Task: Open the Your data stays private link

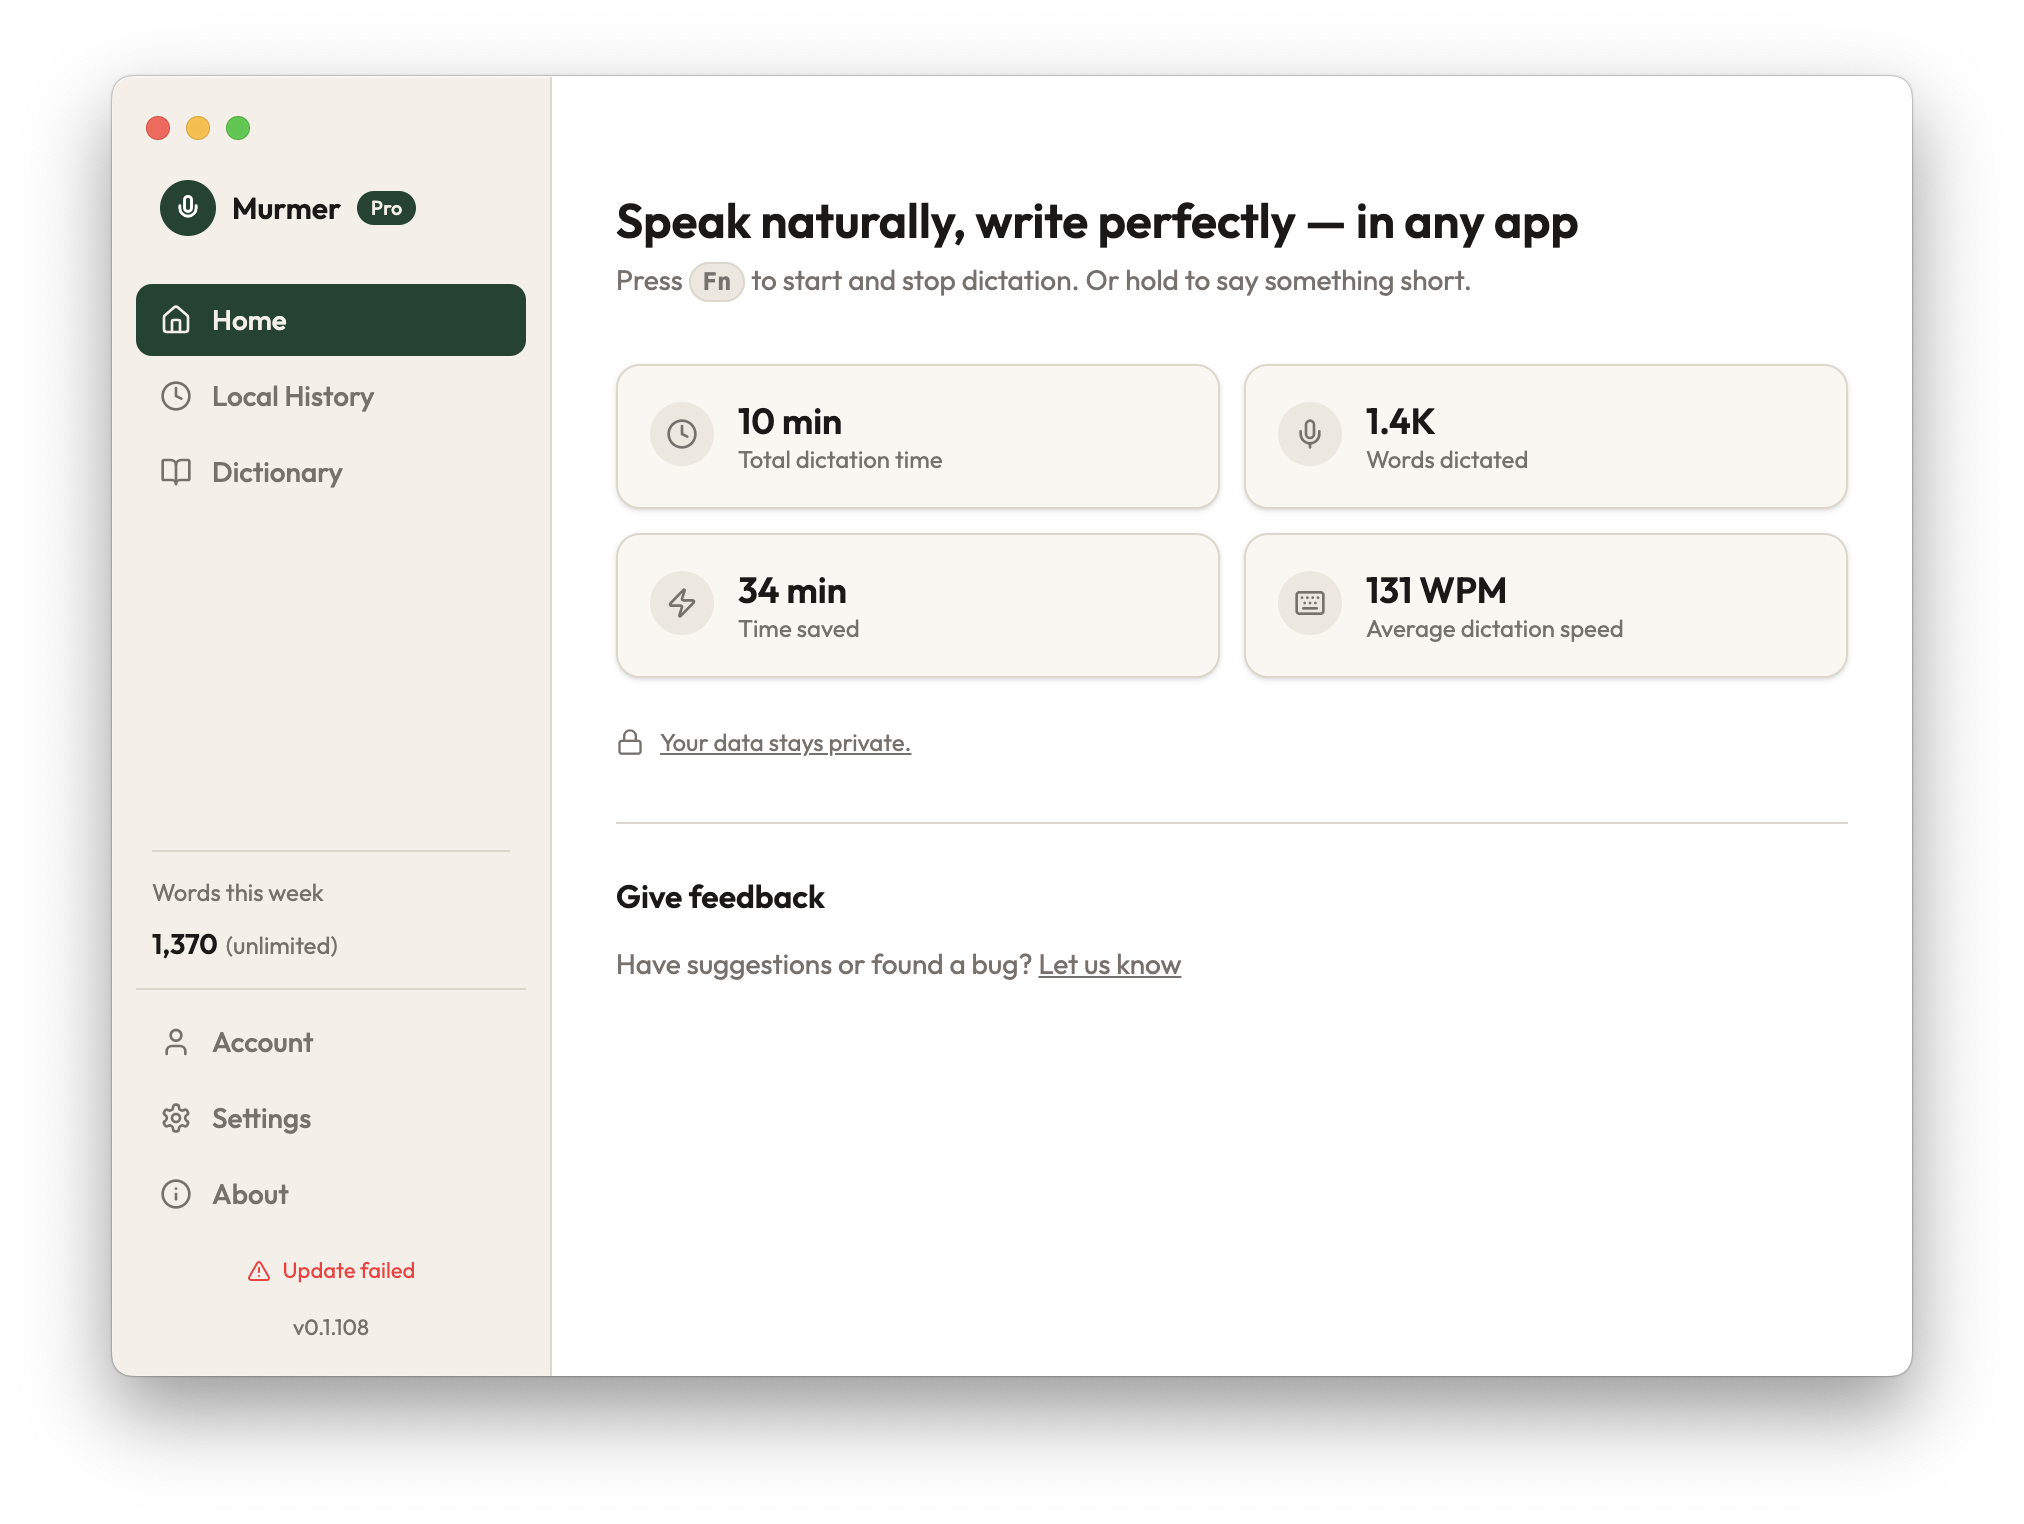Action: [x=784, y=743]
